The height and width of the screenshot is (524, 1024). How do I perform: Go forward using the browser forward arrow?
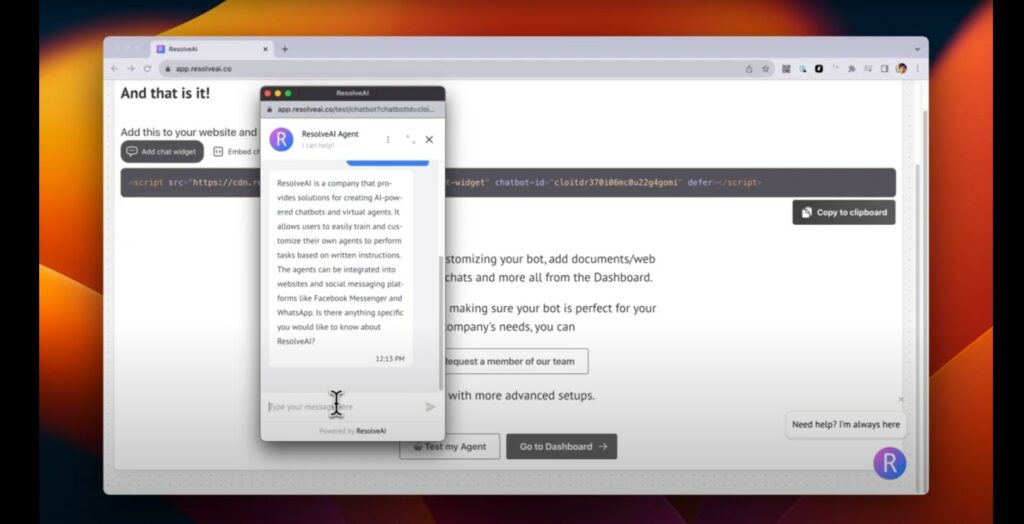(x=131, y=69)
